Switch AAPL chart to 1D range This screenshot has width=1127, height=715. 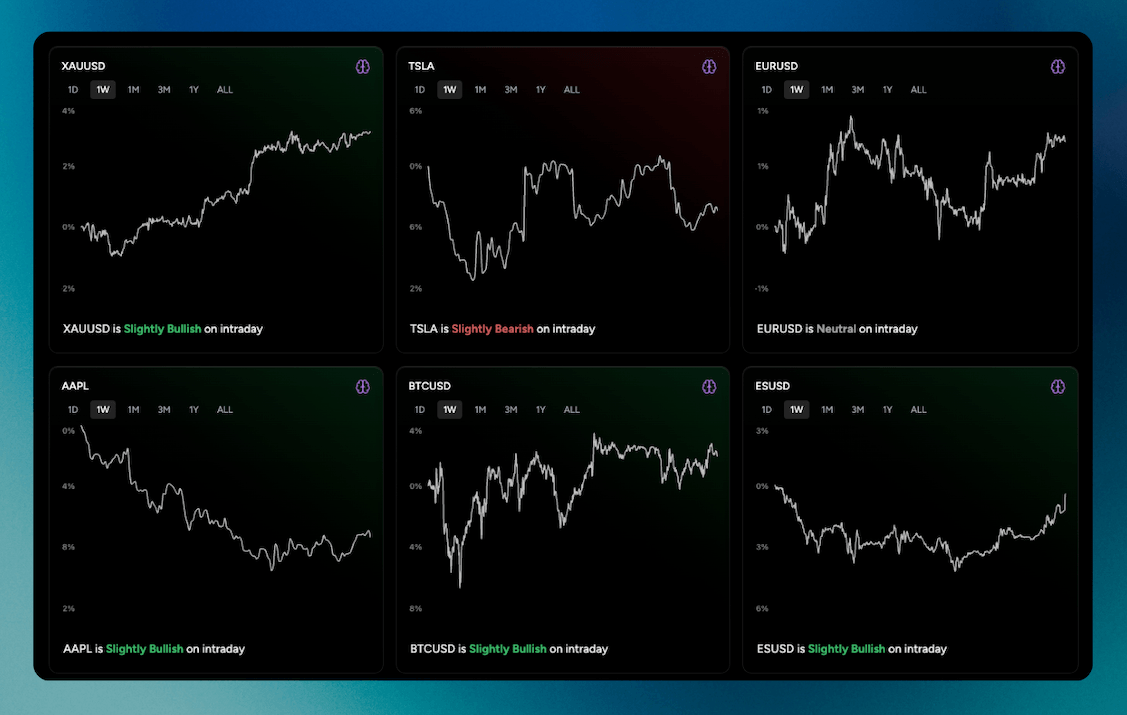[x=73, y=410]
